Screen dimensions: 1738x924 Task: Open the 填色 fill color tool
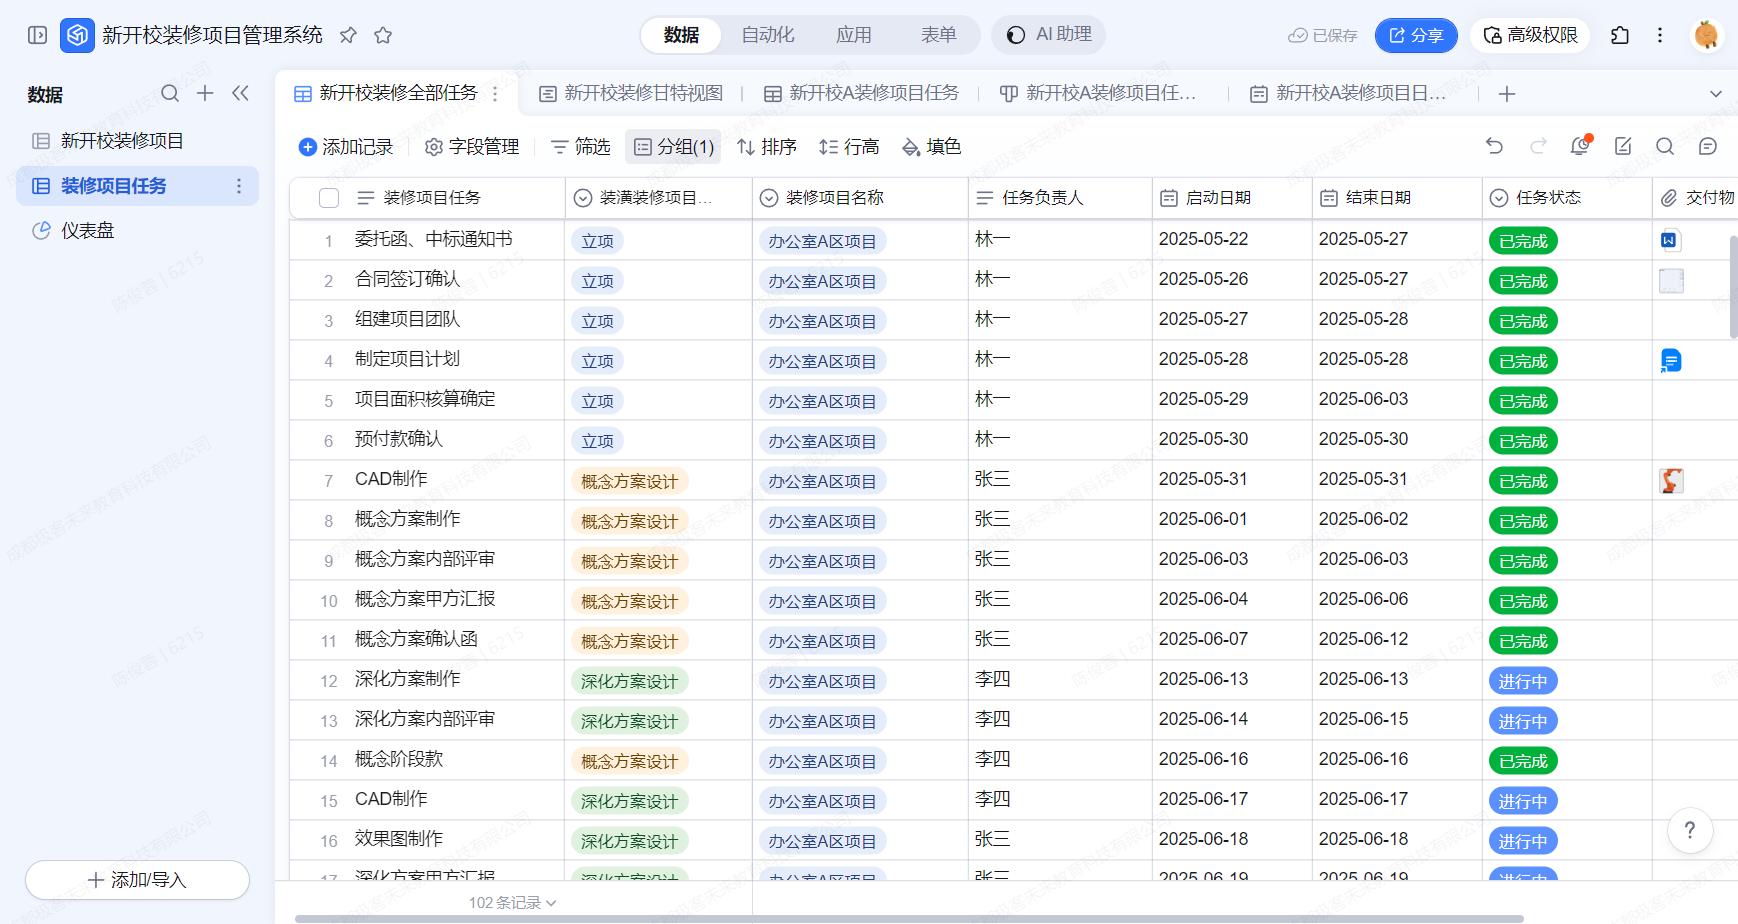pos(931,147)
